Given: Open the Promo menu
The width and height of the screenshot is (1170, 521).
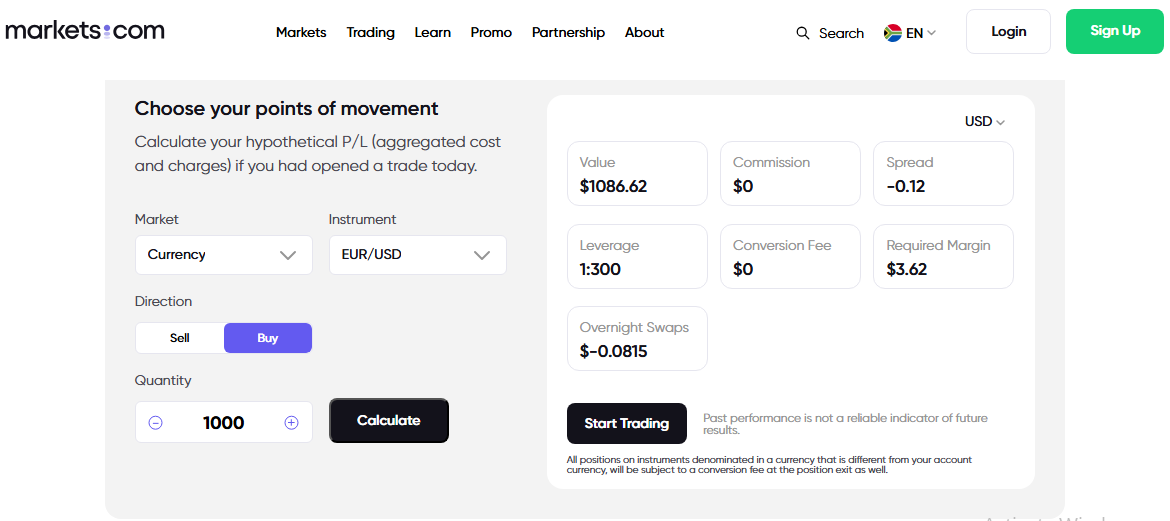Looking at the screenshot, I should pyautogui.click(x=491, y=32).
